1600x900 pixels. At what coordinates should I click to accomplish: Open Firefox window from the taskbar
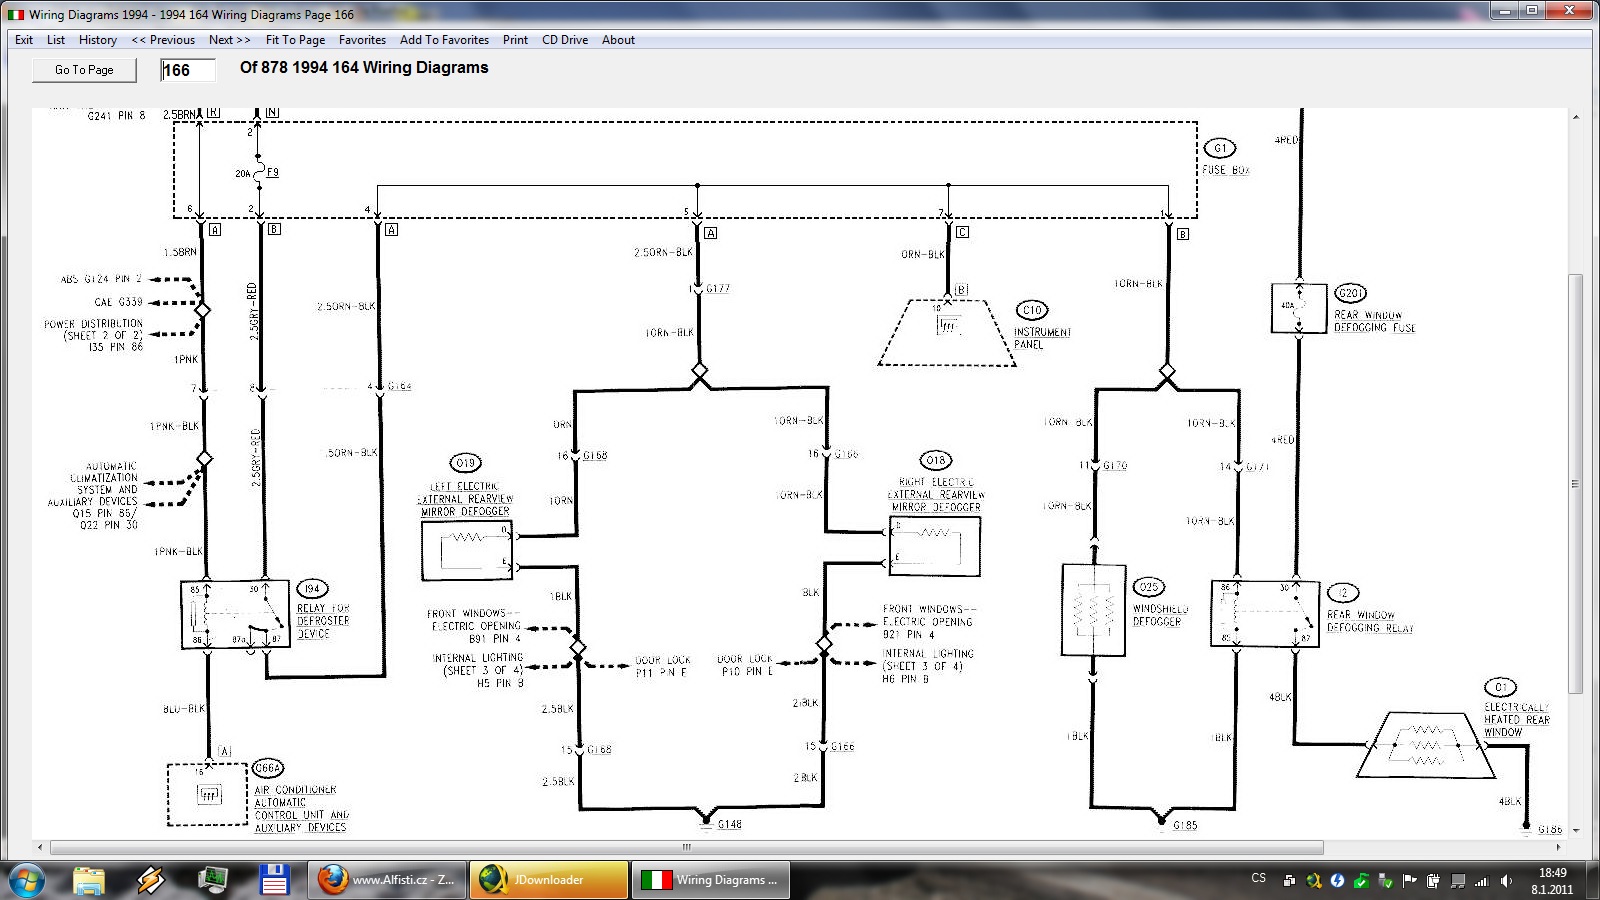tap(386, 880)
